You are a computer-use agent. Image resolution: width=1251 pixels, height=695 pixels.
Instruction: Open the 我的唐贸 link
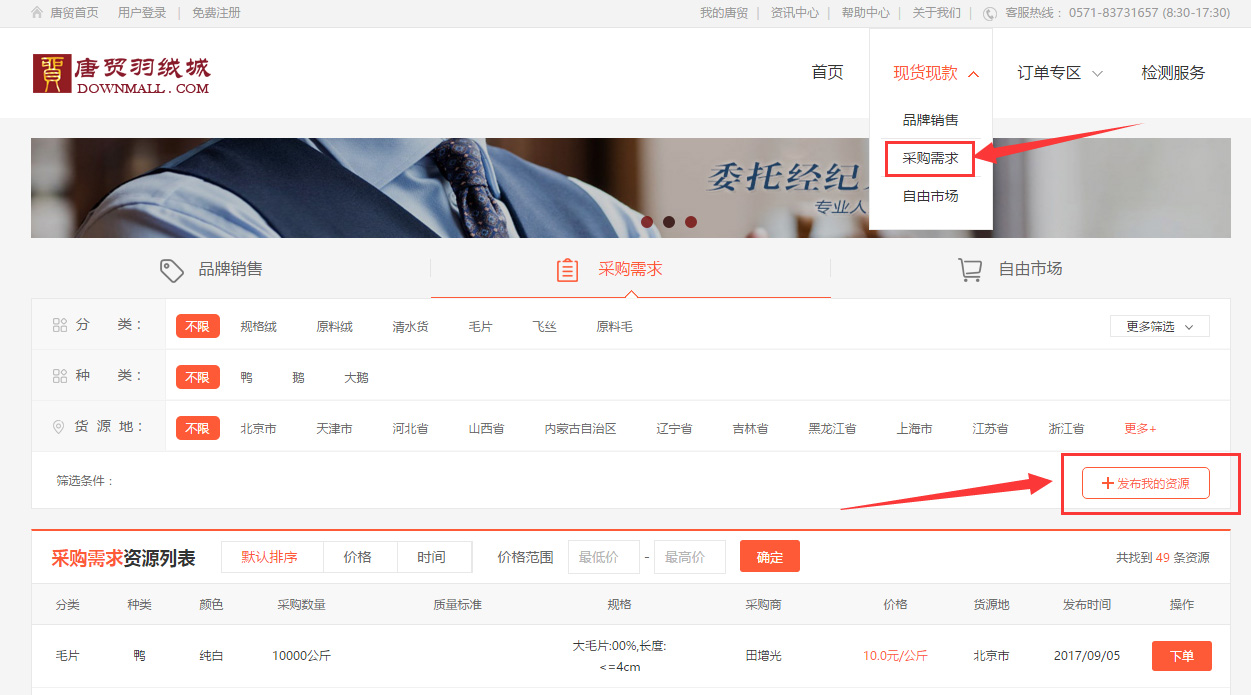(x=724, y=13)
